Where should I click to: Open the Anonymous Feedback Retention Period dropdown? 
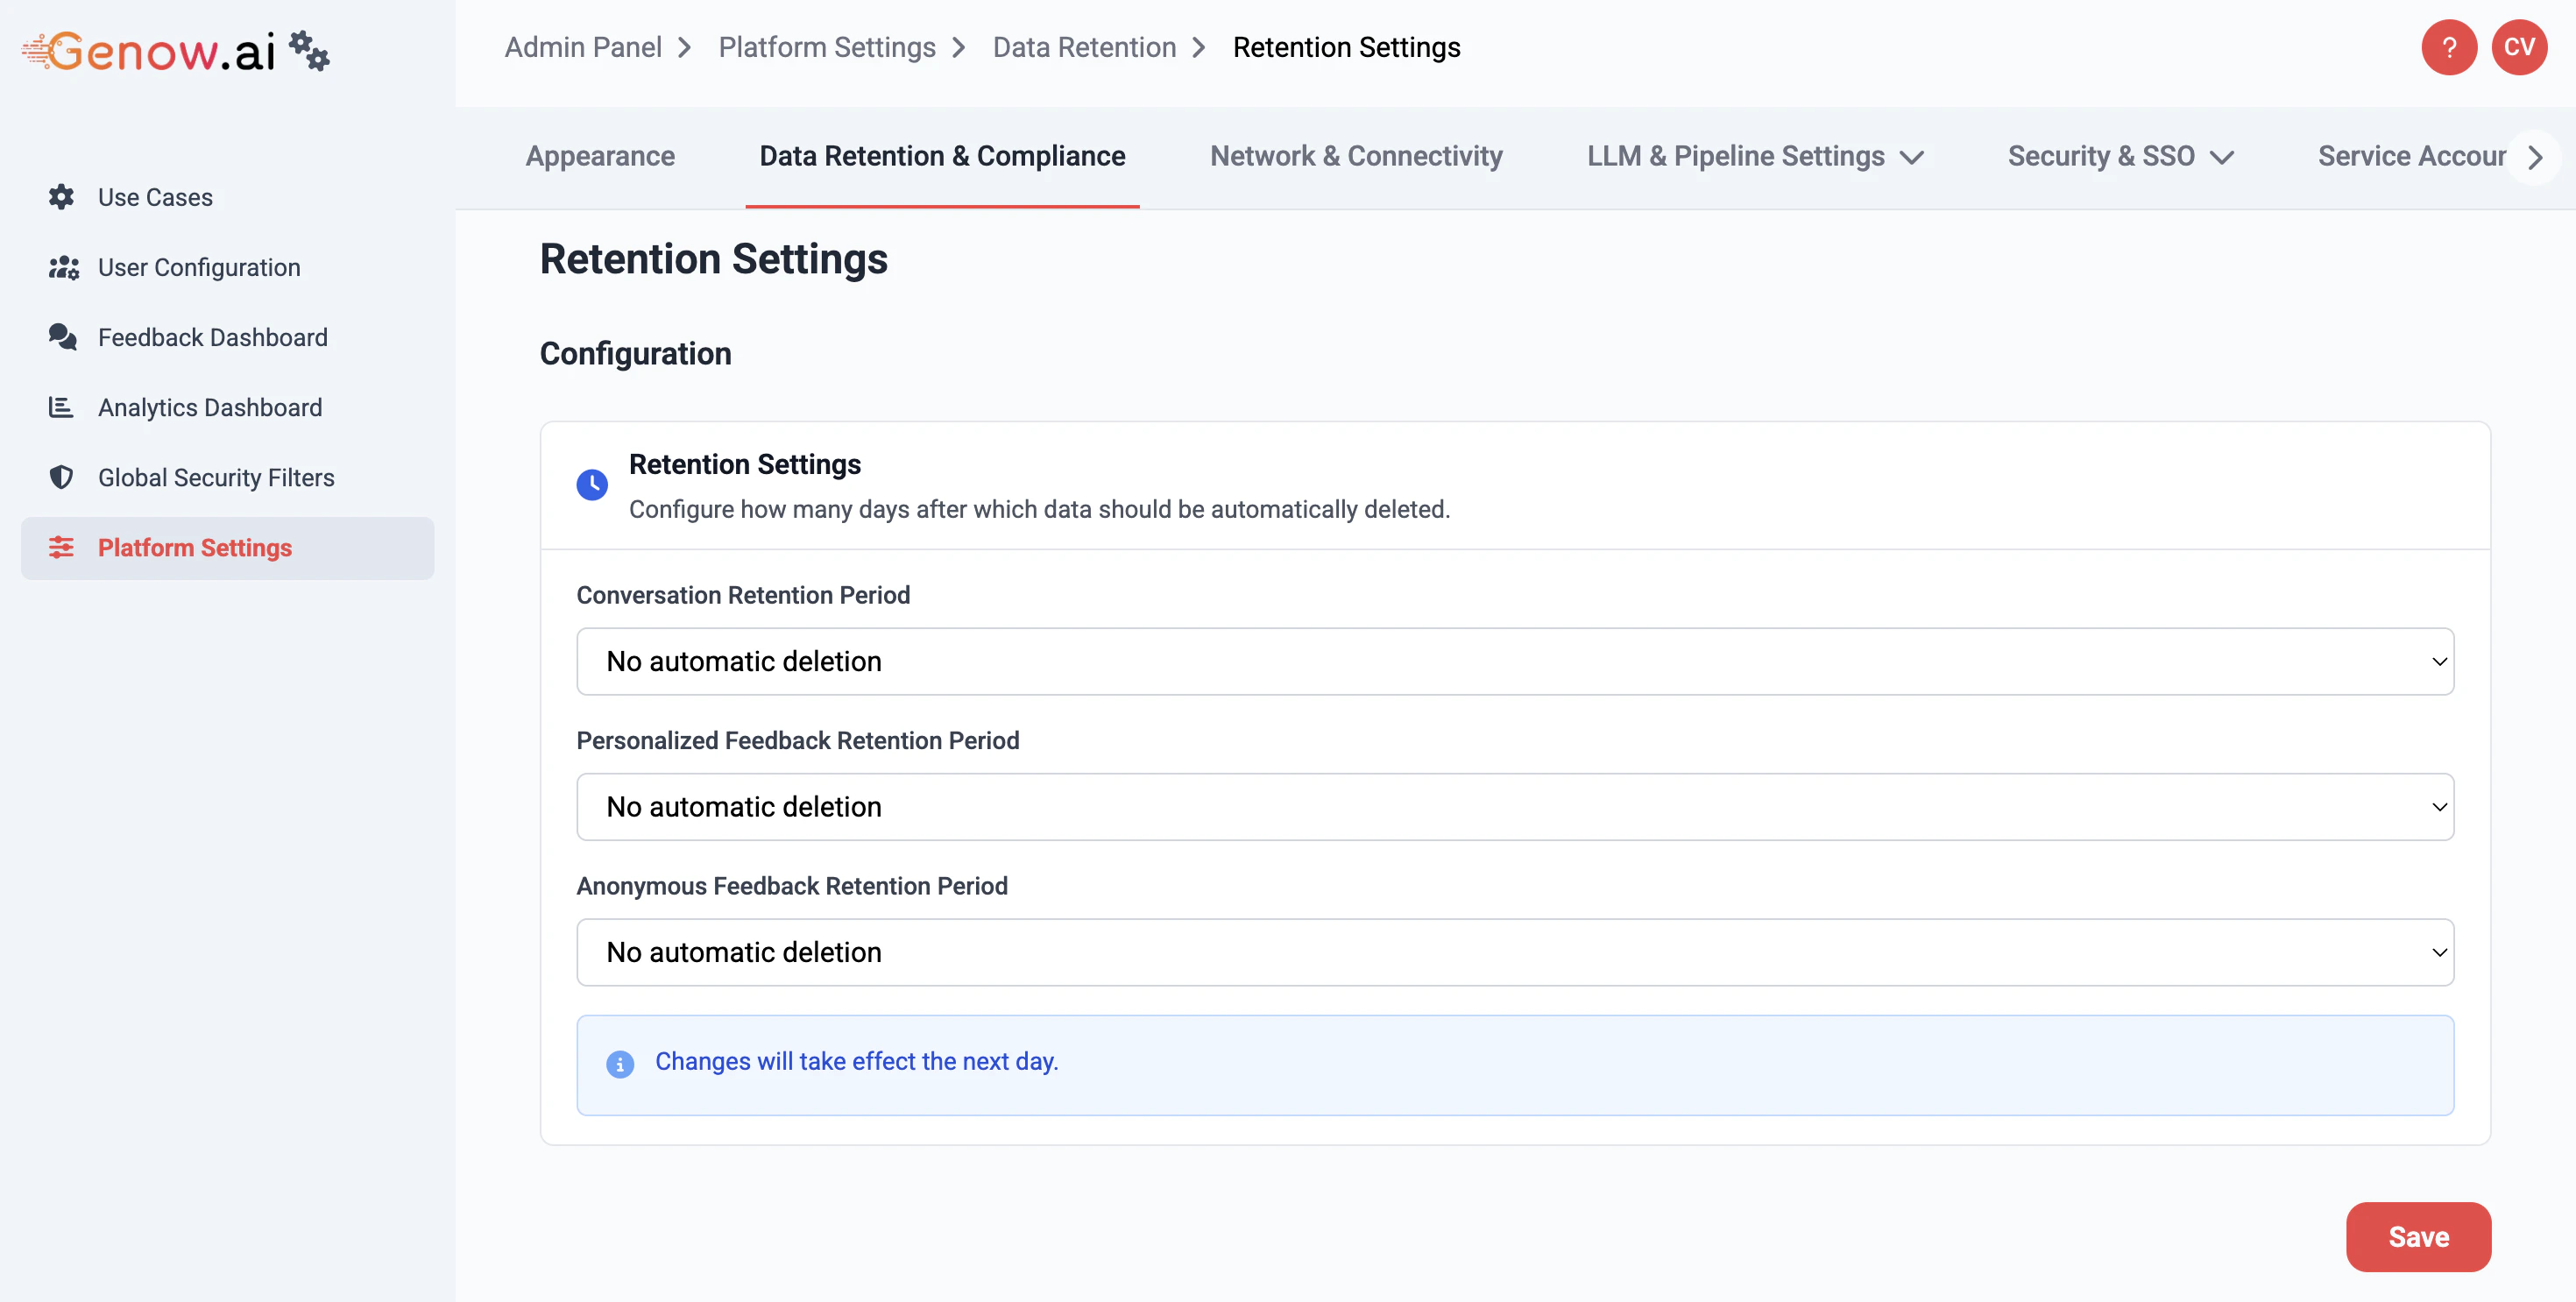1514,952
